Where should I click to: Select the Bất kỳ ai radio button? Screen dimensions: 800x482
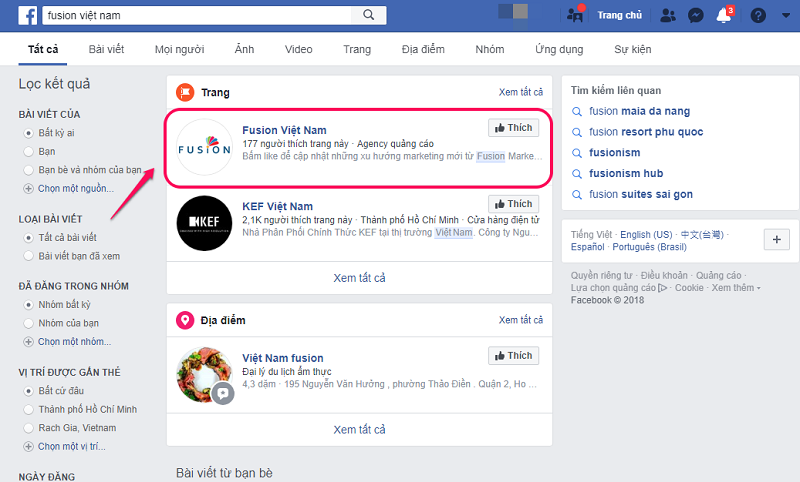[x=29, y=133]
